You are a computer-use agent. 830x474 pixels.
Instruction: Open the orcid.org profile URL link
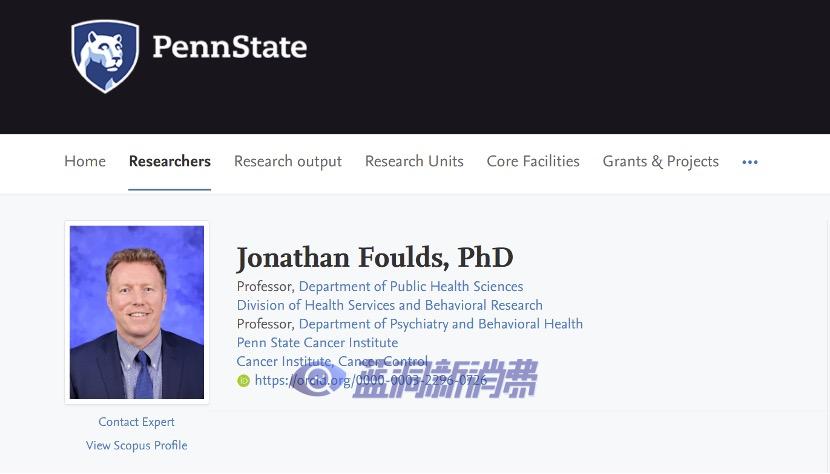click(x=371, y=380)
